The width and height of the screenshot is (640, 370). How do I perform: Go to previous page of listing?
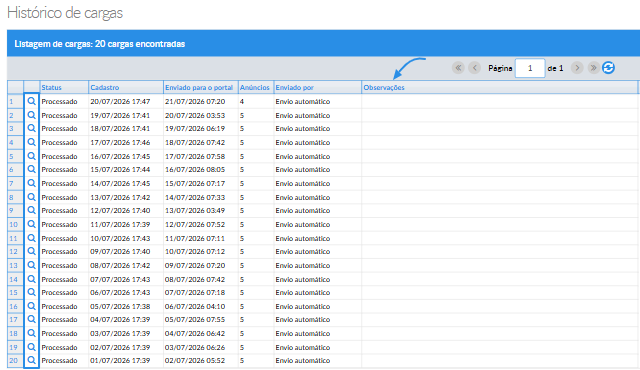(x=474, y=68)
